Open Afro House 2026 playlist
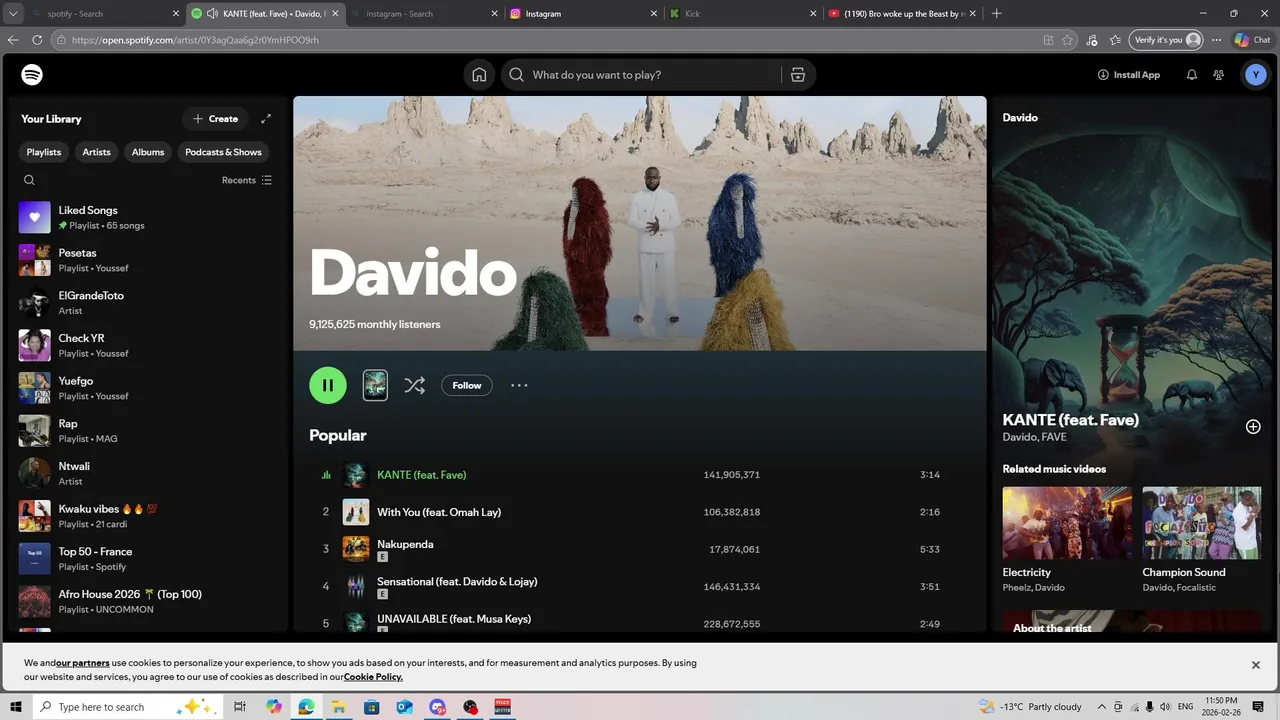Image resolution: width=1280 pixels, height=720 pixels. pos(148,601)
